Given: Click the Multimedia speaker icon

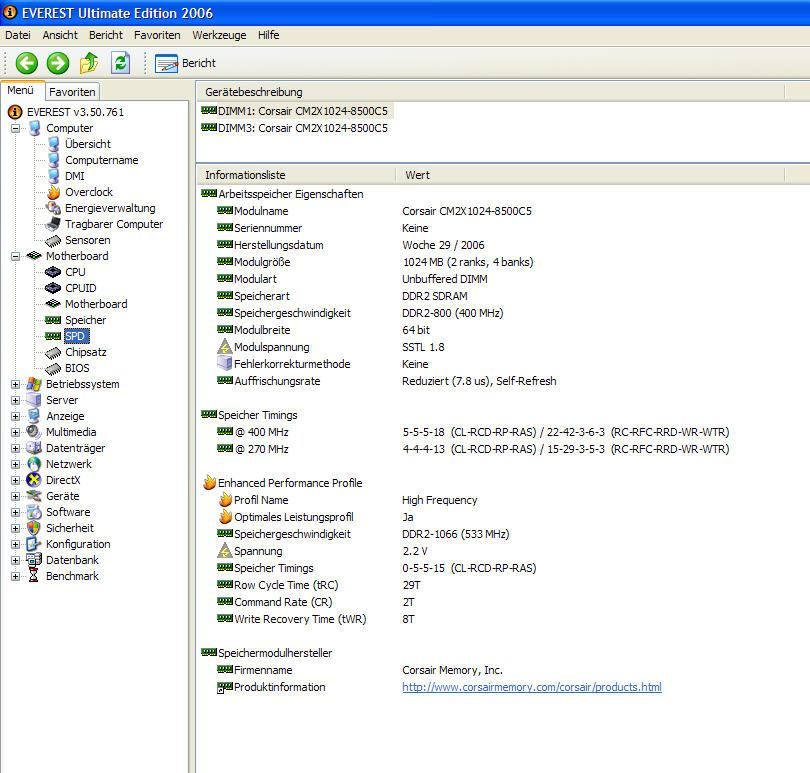Looking at the screenshot, I should (34, 432).
